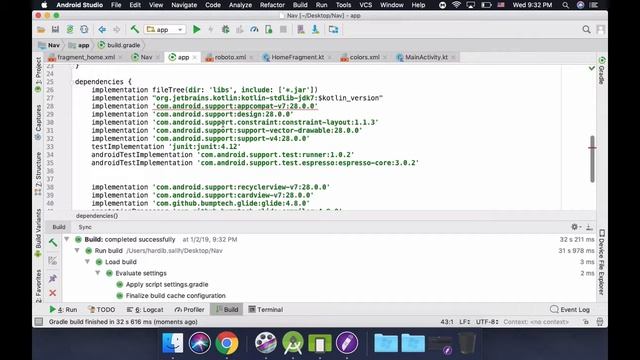The width and height of the screenshot is (640, 360).
Task: Toggle the Build tool window button
Action: tap(227, 309)
